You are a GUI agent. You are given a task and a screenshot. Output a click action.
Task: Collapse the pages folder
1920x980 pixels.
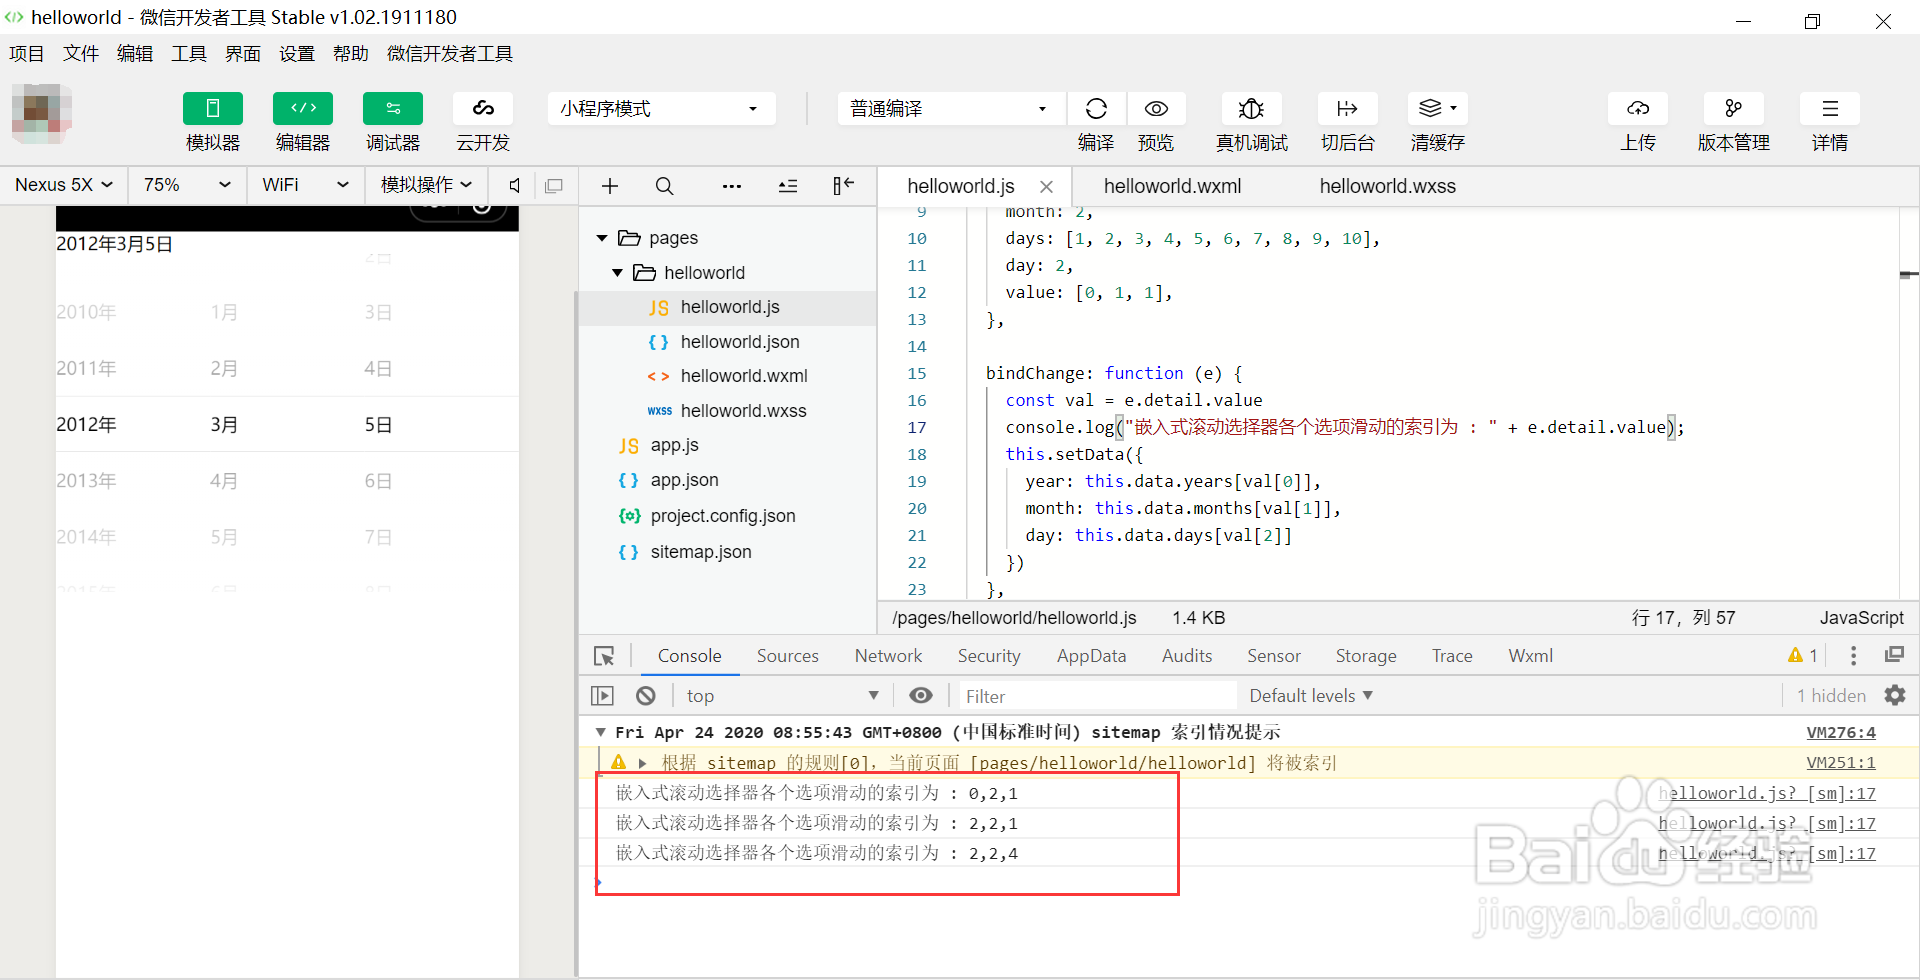point(602,238)
